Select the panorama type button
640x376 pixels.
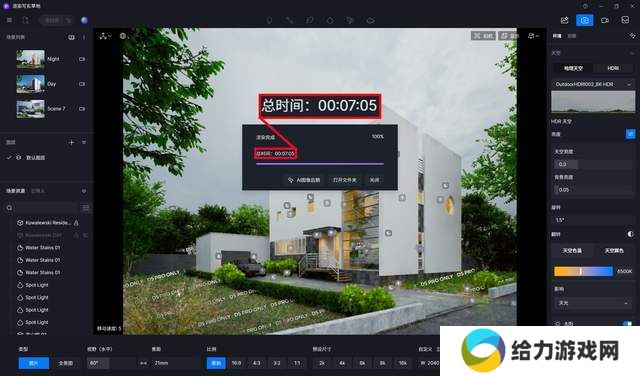coord(66,363)
